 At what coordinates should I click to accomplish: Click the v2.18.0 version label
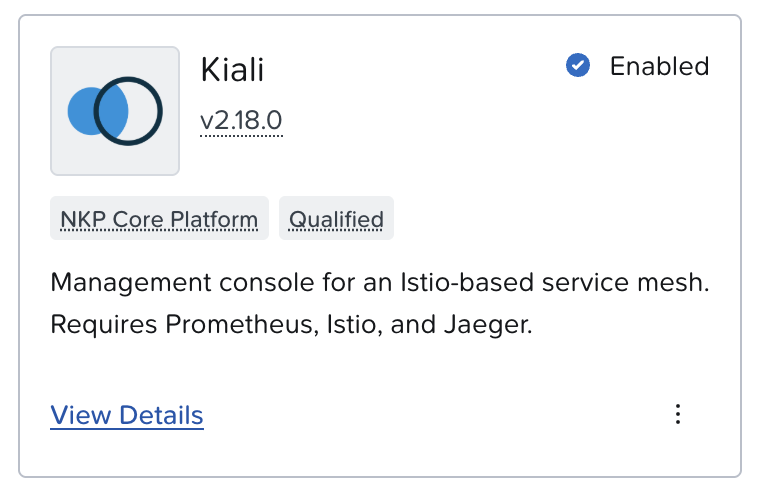241,121
